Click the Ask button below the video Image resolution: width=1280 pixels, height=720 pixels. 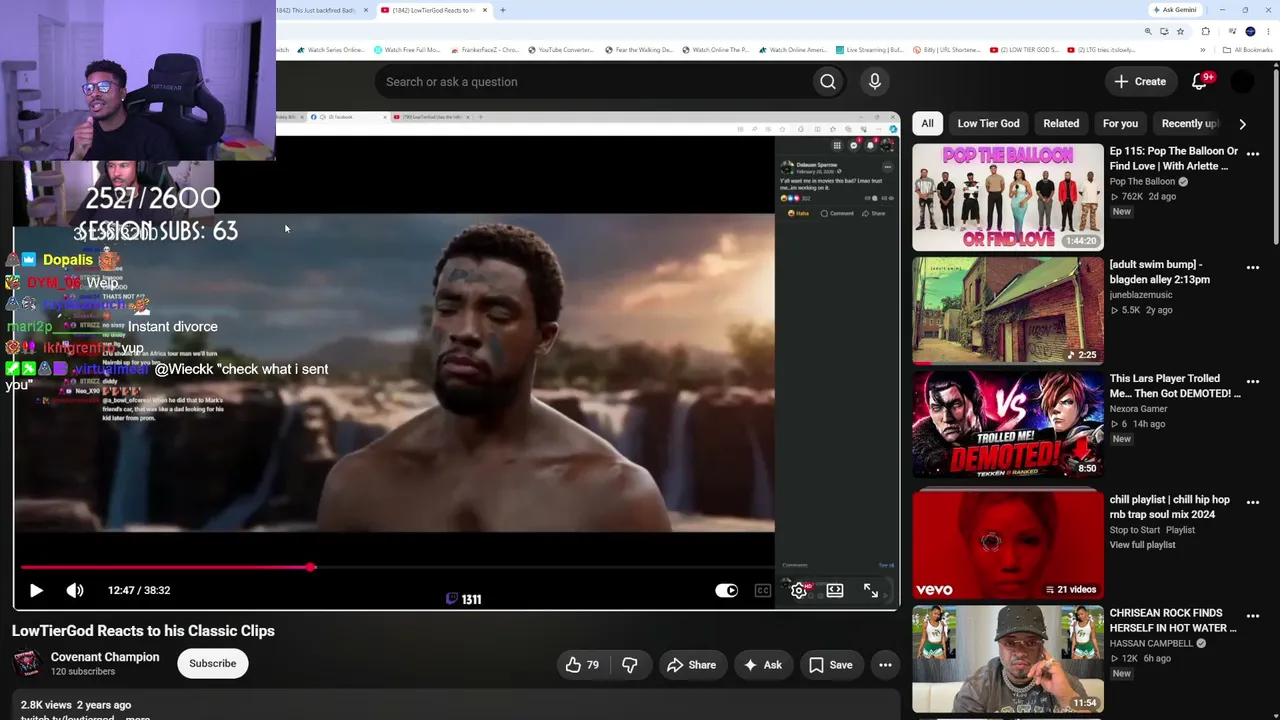click(x=762, y=665)
